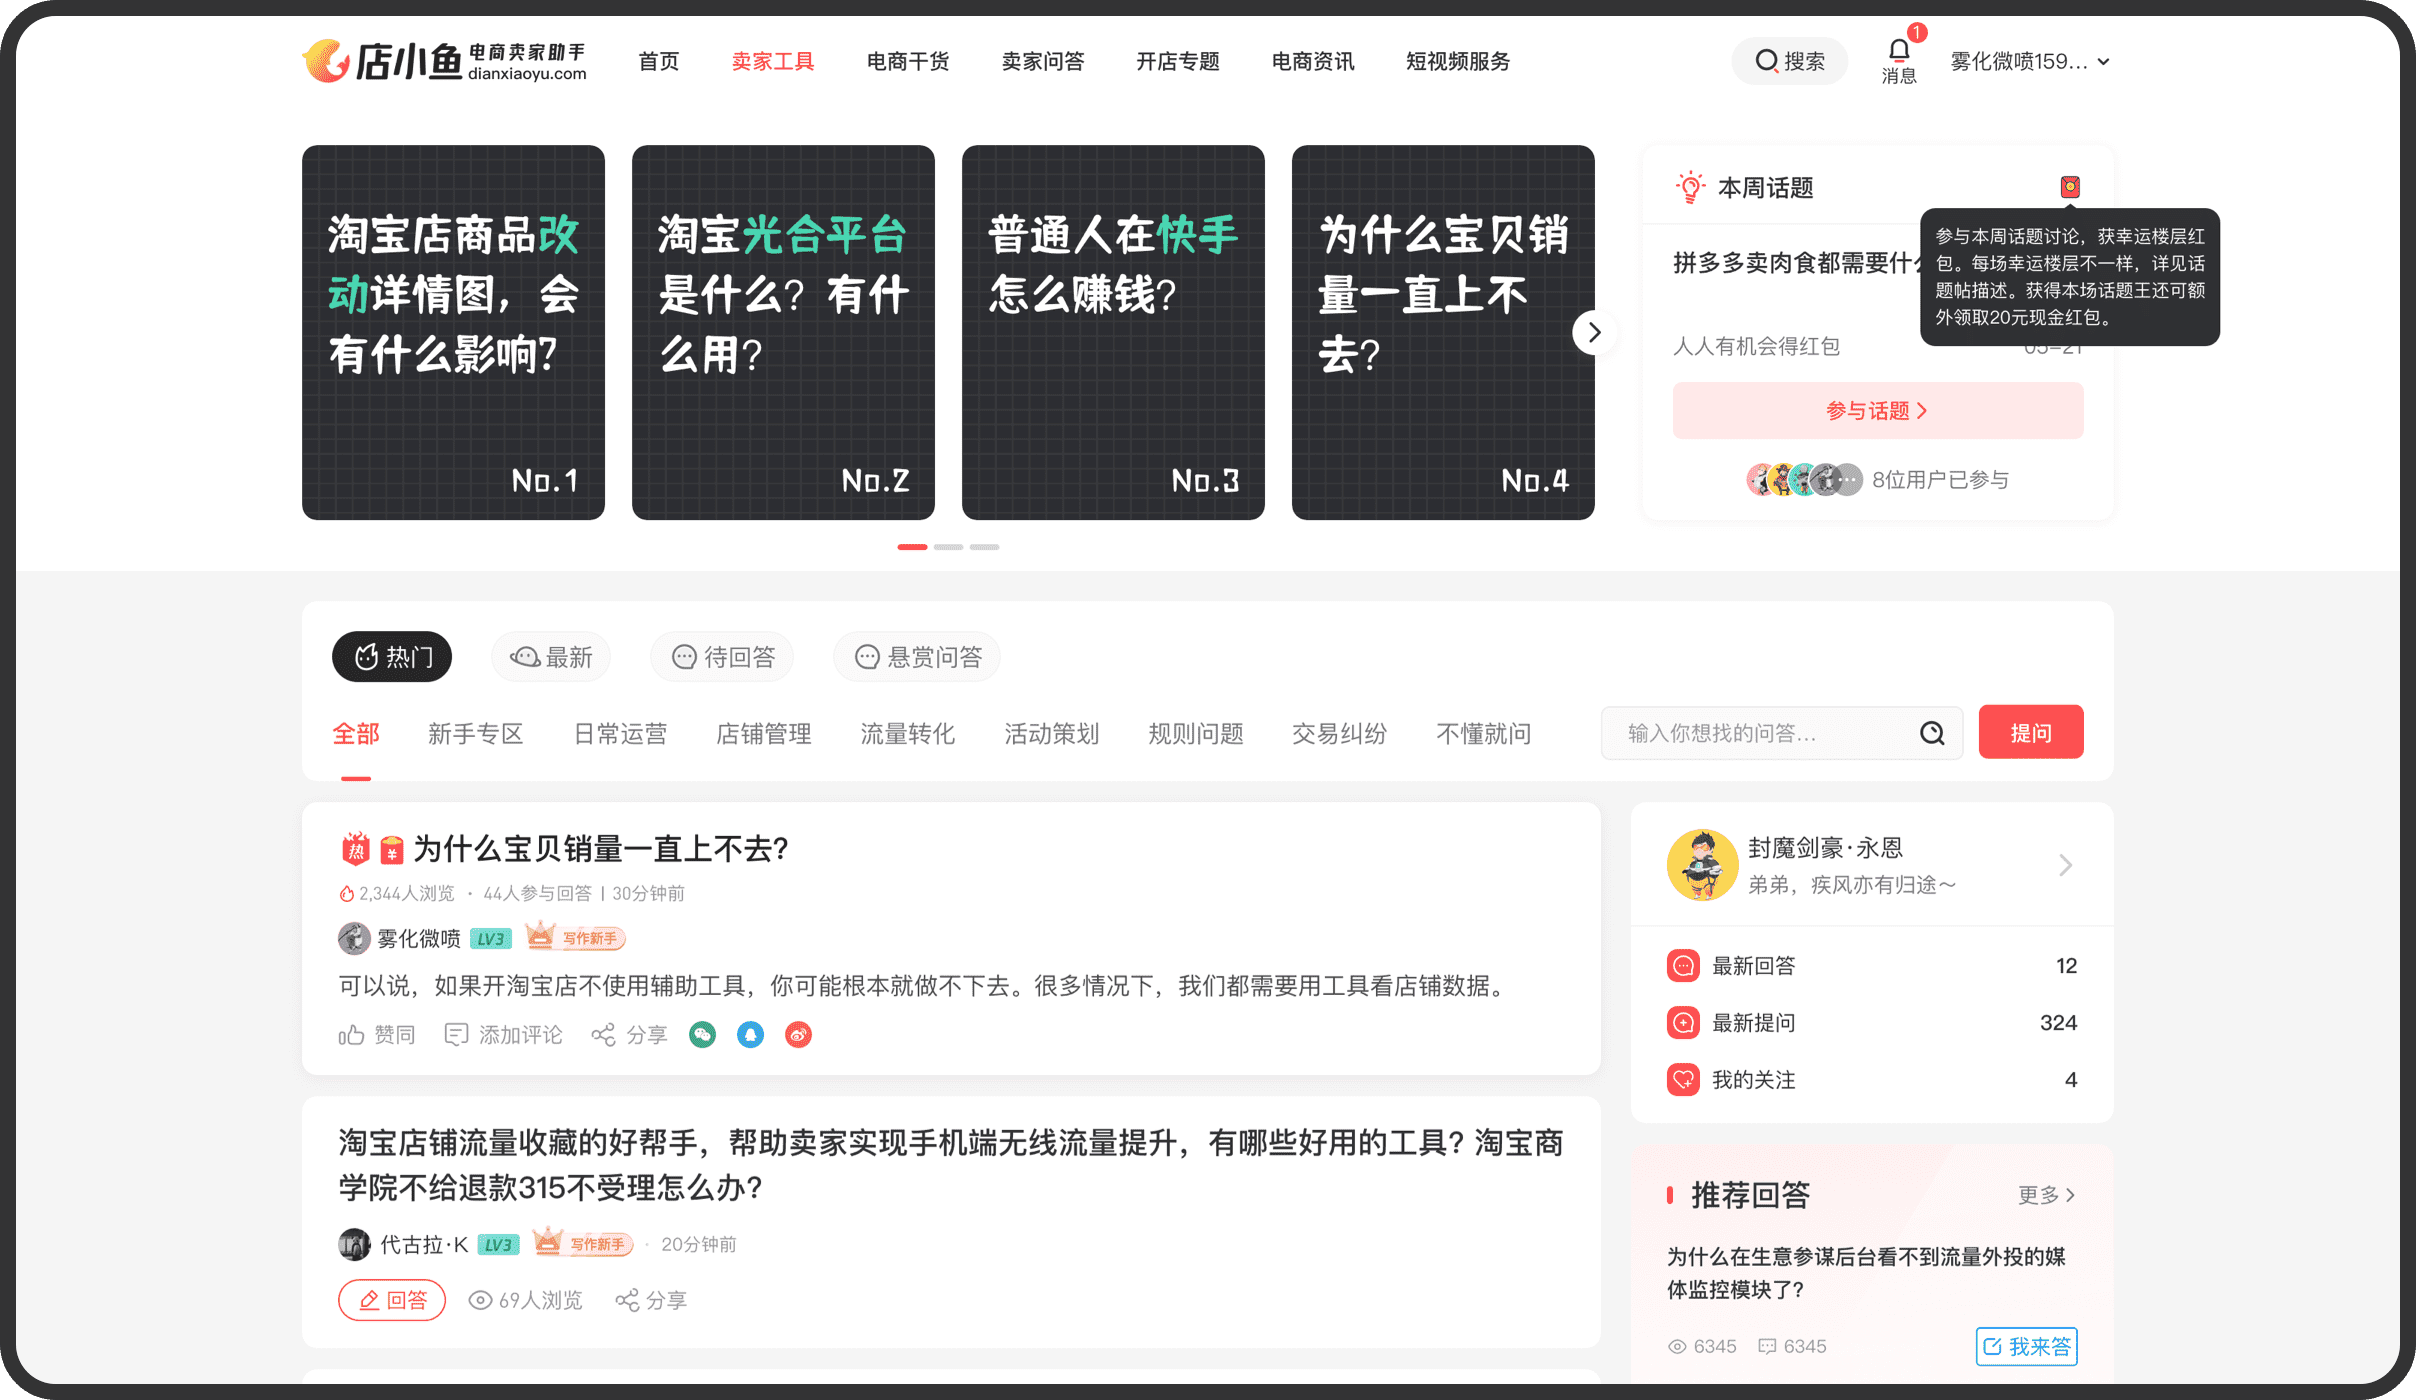Image resolution: width=2416 pixels, height=1400 pixels.
Task: Click the lightbulb icon beside 本周话题
Action: click(x=1690, y=187)
